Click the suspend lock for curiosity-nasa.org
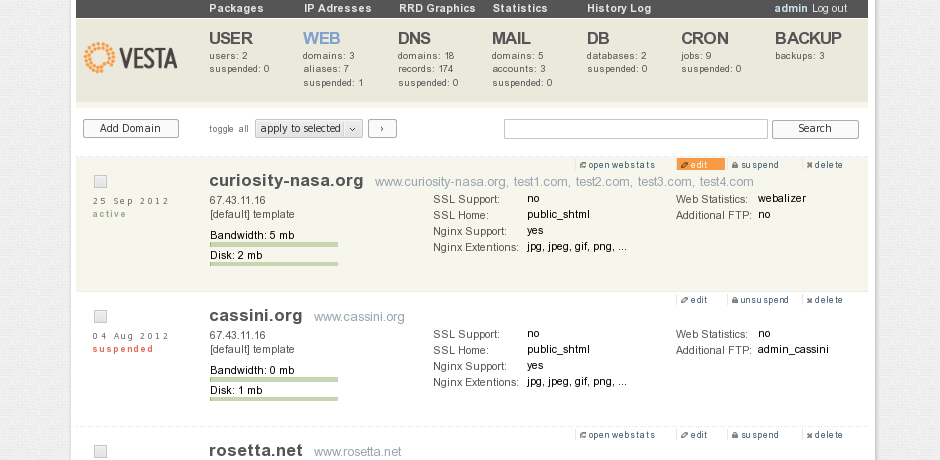This screenshot has width=940, height=460. tap(755, 165)
